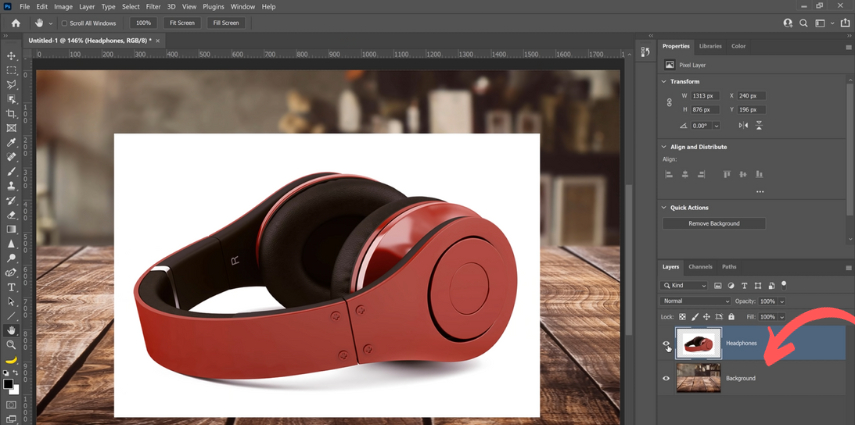Image resolution: width=855 pixels, height=425 pixels.
Task: Hide the Headphones layer
Action: click(x=666, y=344)
